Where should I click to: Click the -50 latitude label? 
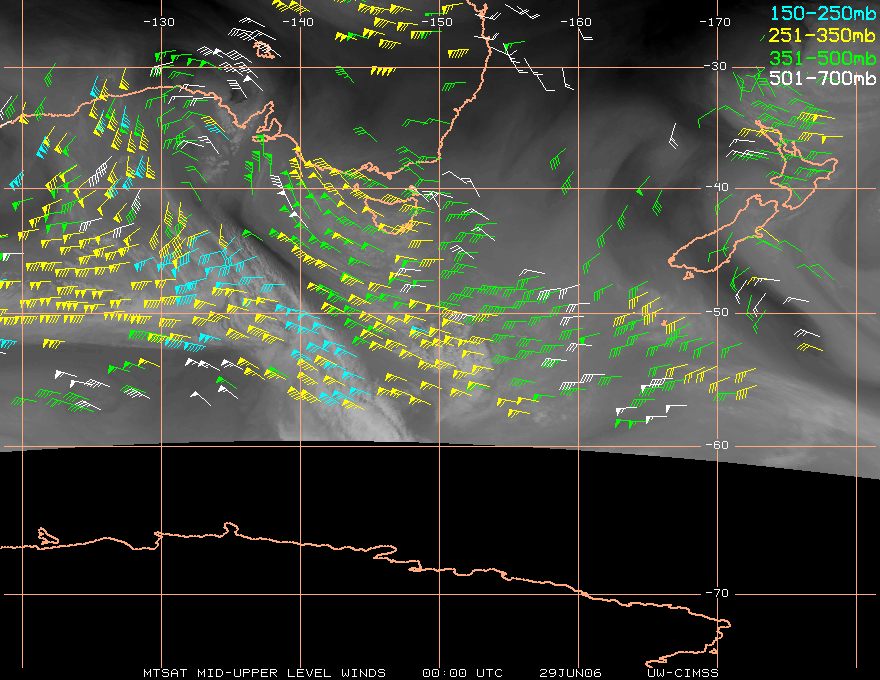click(717, 312)
